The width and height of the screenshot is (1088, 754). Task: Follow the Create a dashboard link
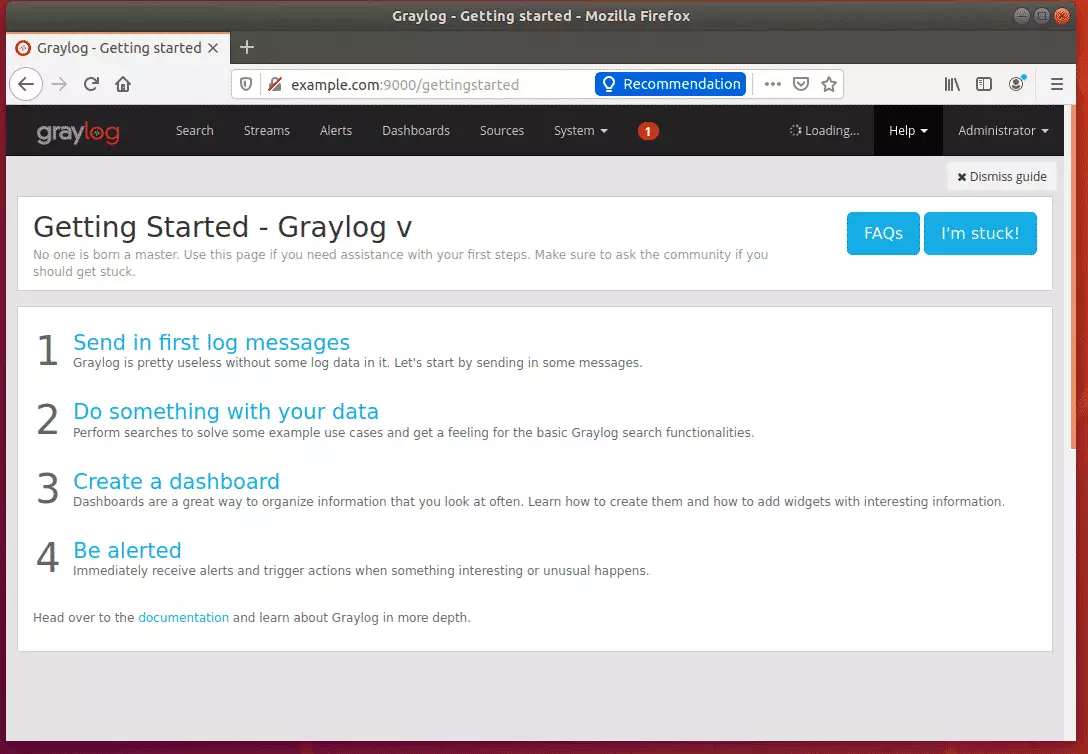[176, 481]
